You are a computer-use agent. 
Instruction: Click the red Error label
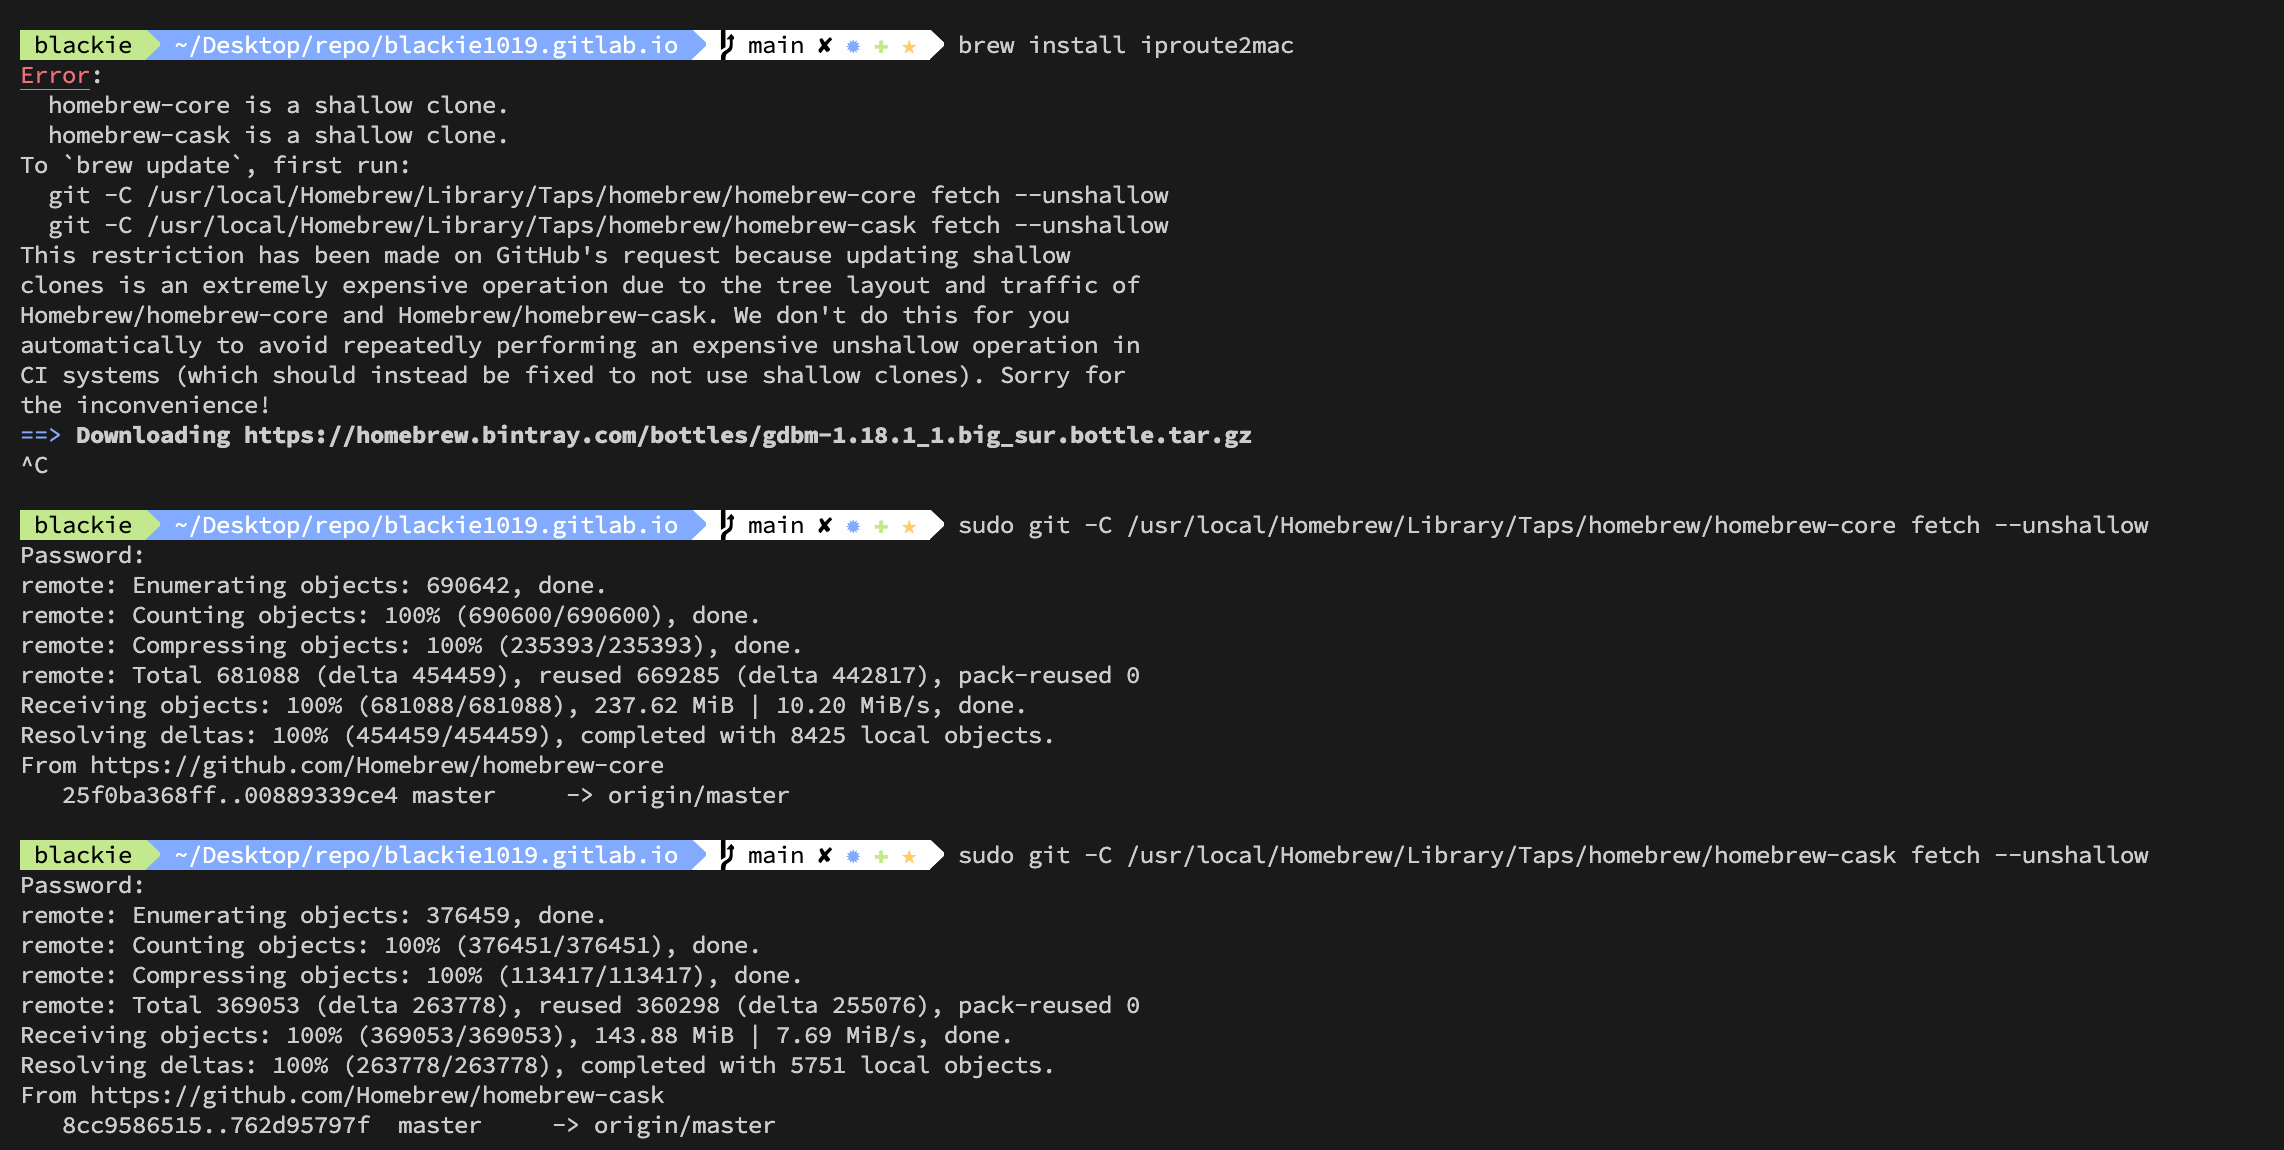55,75
